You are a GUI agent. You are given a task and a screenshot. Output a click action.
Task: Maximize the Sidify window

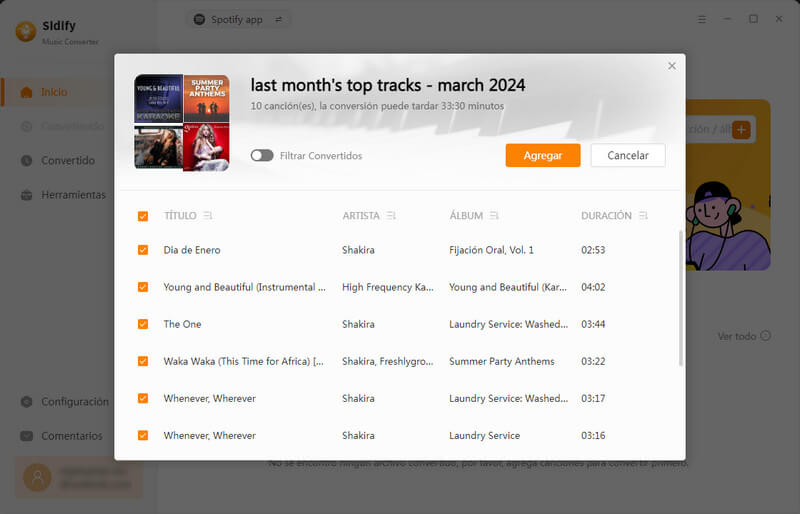point(753,19)
